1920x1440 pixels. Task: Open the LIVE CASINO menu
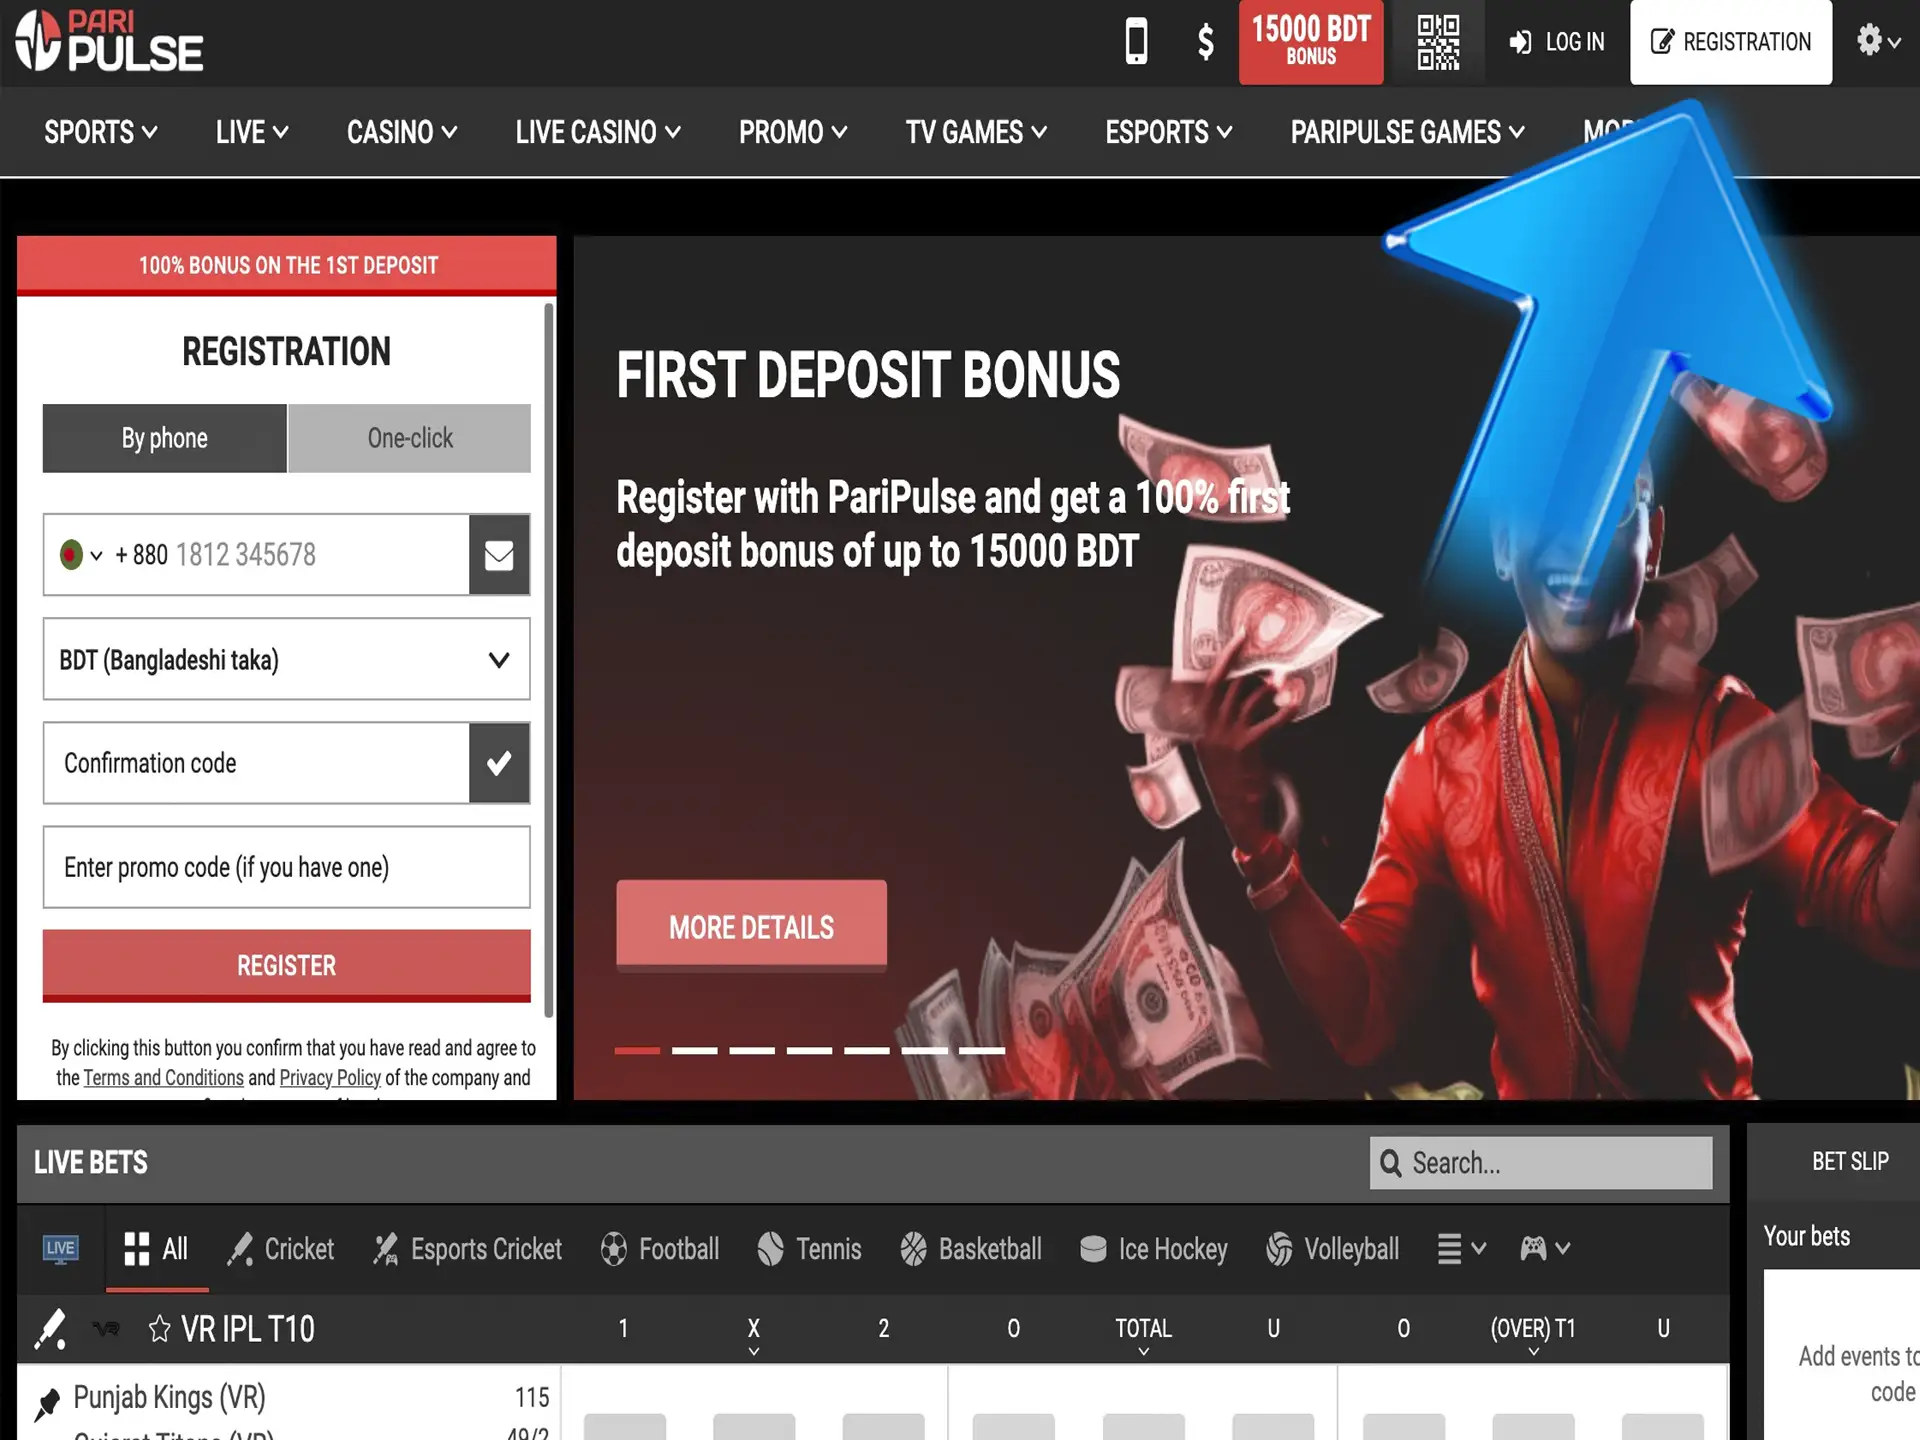(598, 132)
